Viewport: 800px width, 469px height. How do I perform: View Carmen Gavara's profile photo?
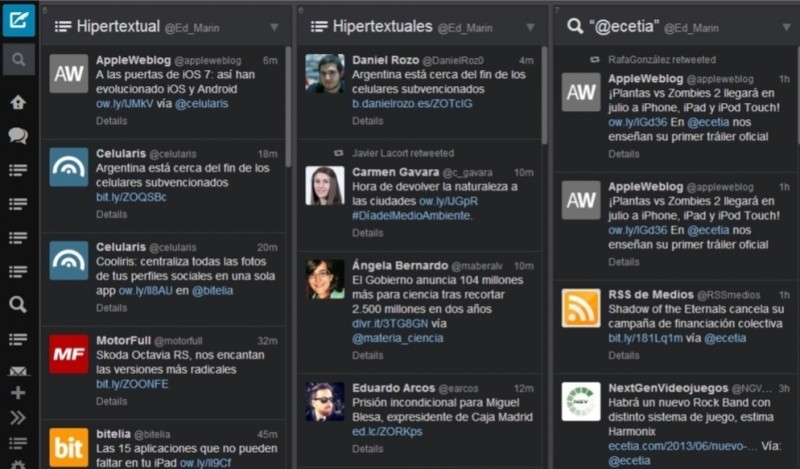point(325,186)
